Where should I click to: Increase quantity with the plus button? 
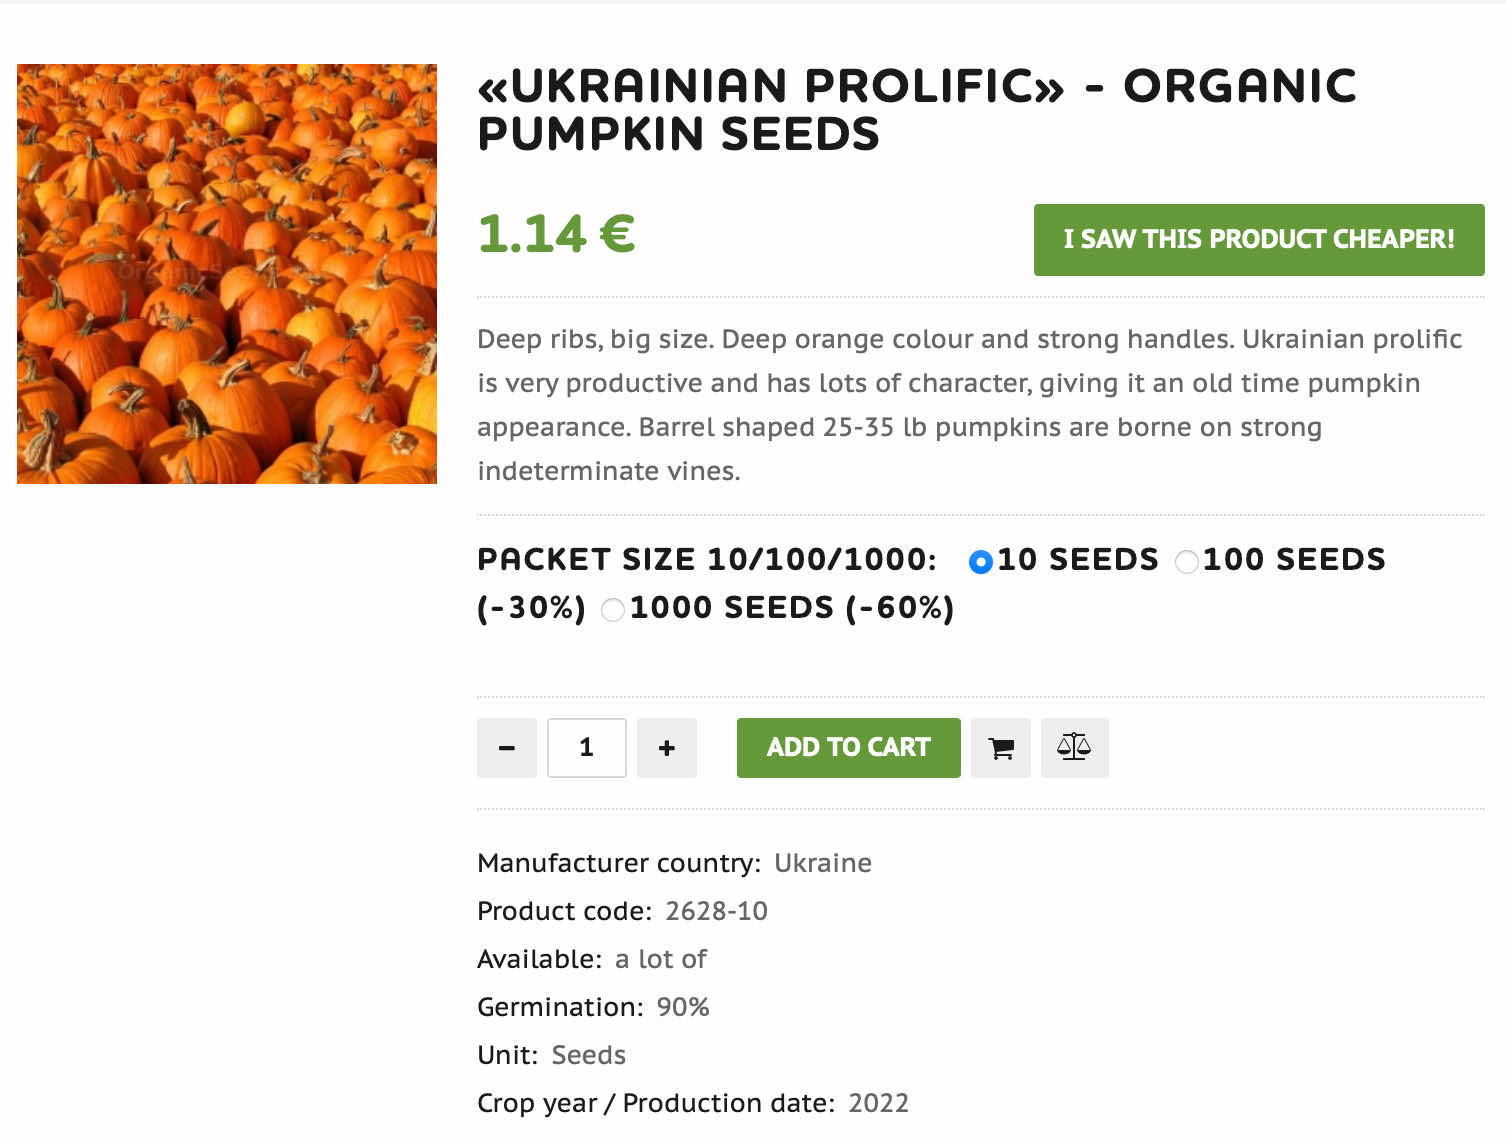[x=667, y=748]
